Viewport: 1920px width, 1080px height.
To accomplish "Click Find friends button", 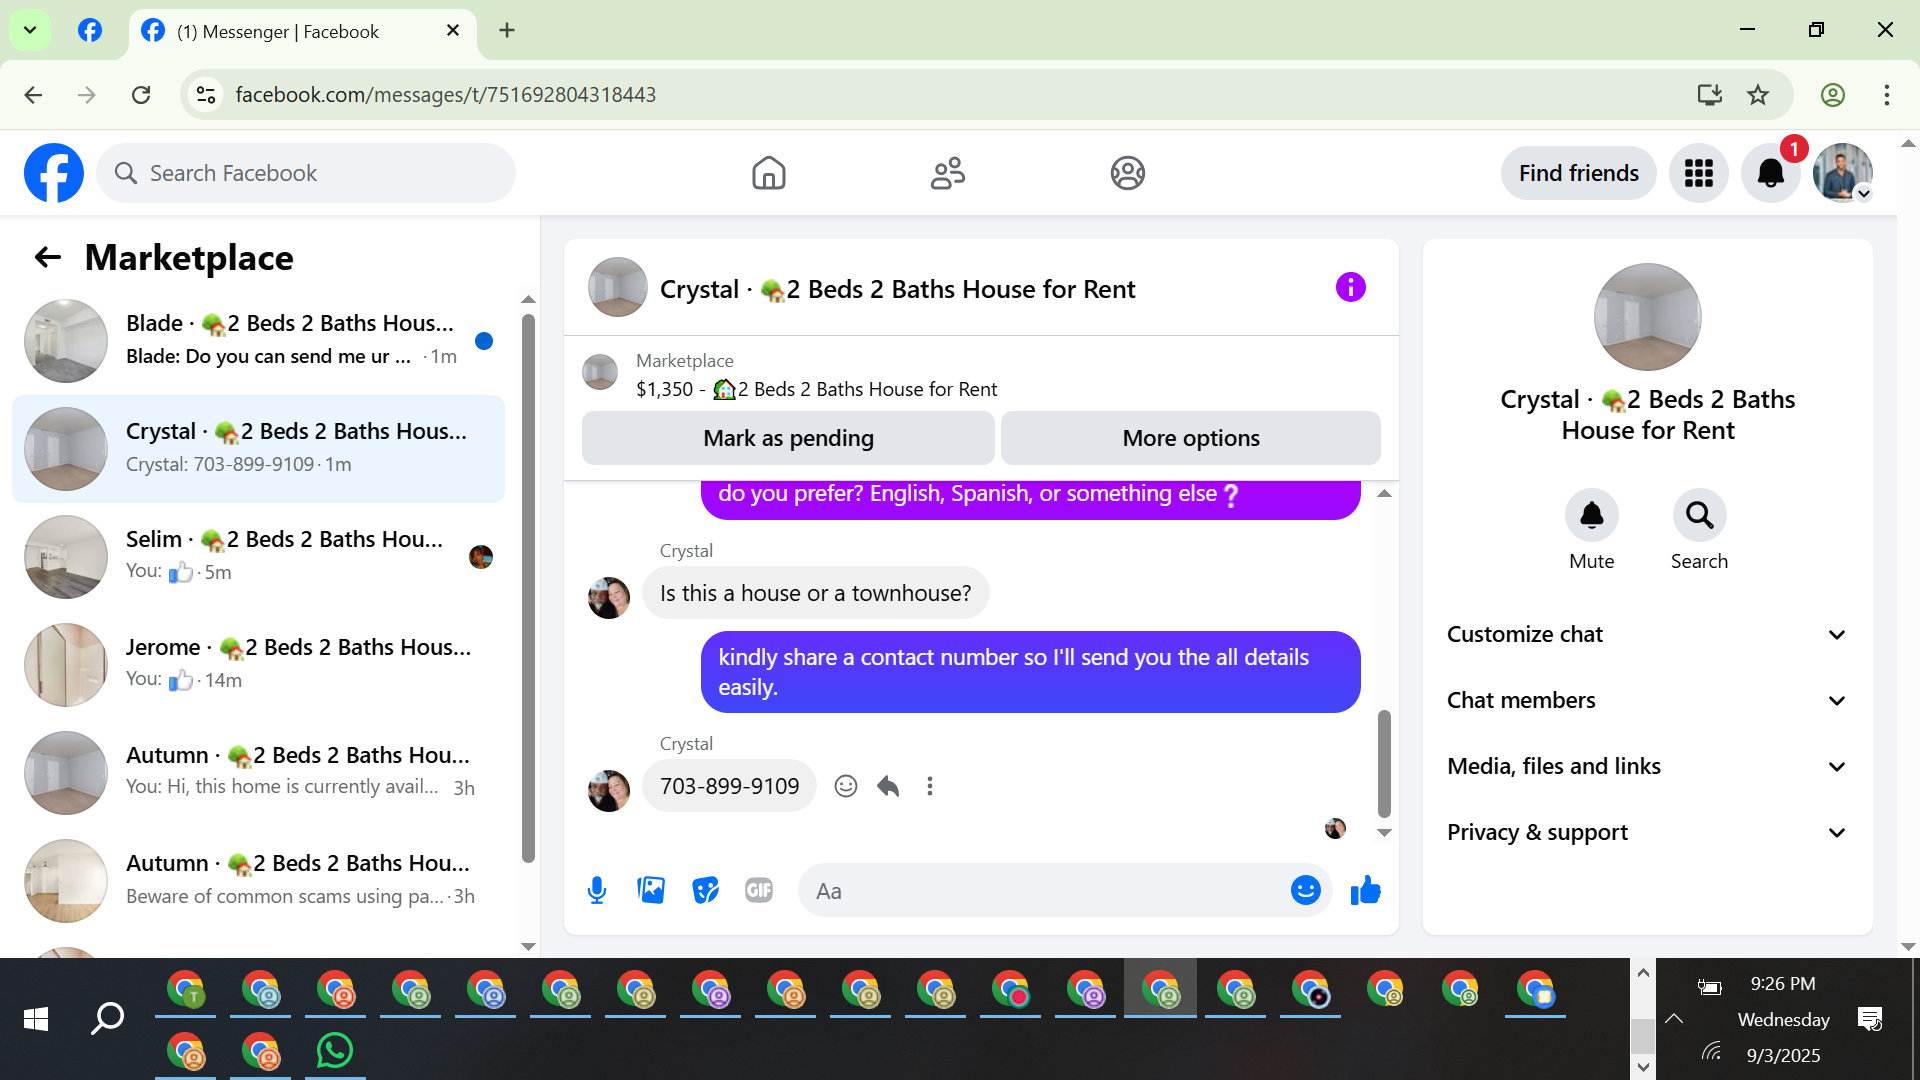I will (1579, 173).
